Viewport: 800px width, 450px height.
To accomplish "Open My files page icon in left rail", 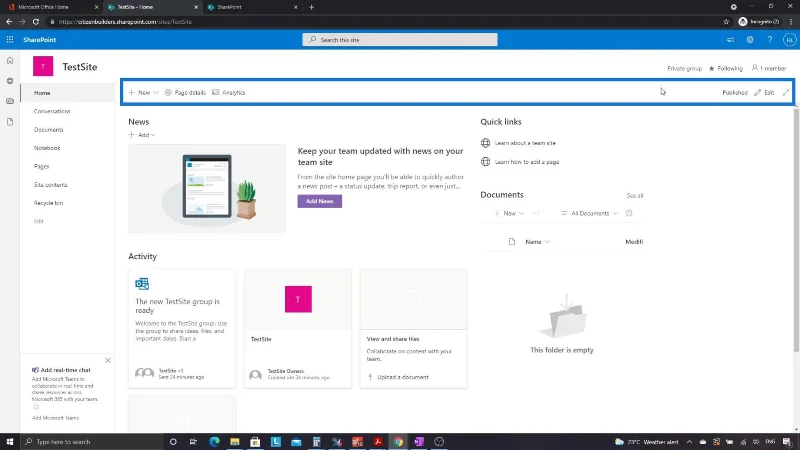I will point(10,122).
